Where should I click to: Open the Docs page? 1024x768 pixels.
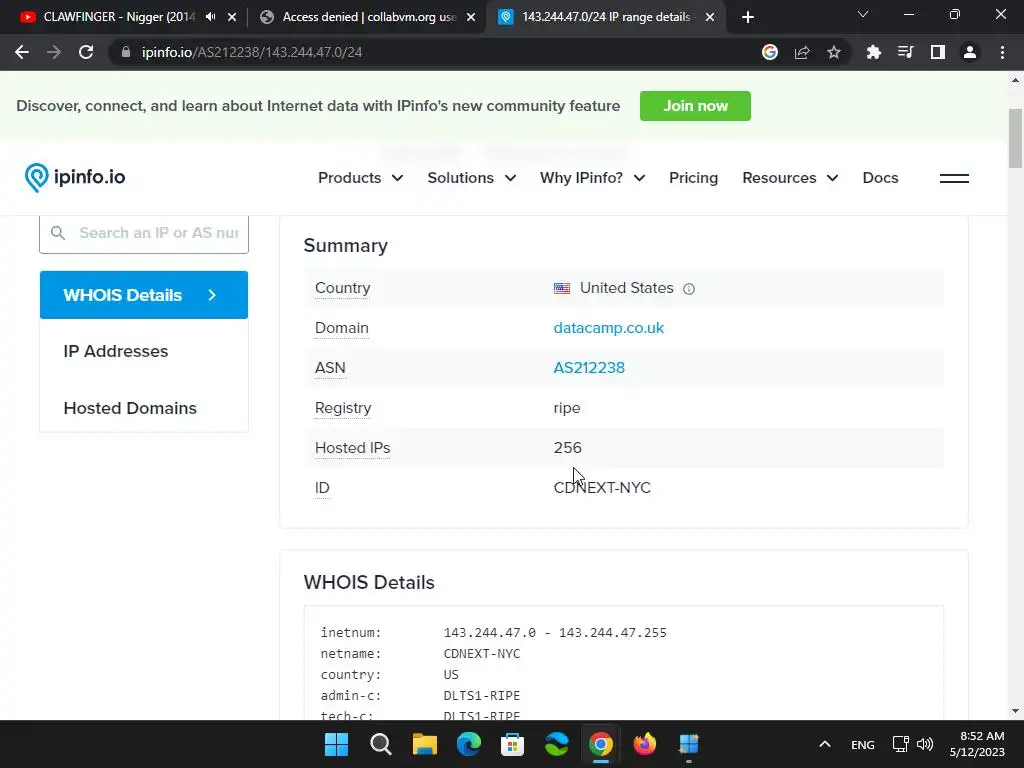tap(880, 178)
